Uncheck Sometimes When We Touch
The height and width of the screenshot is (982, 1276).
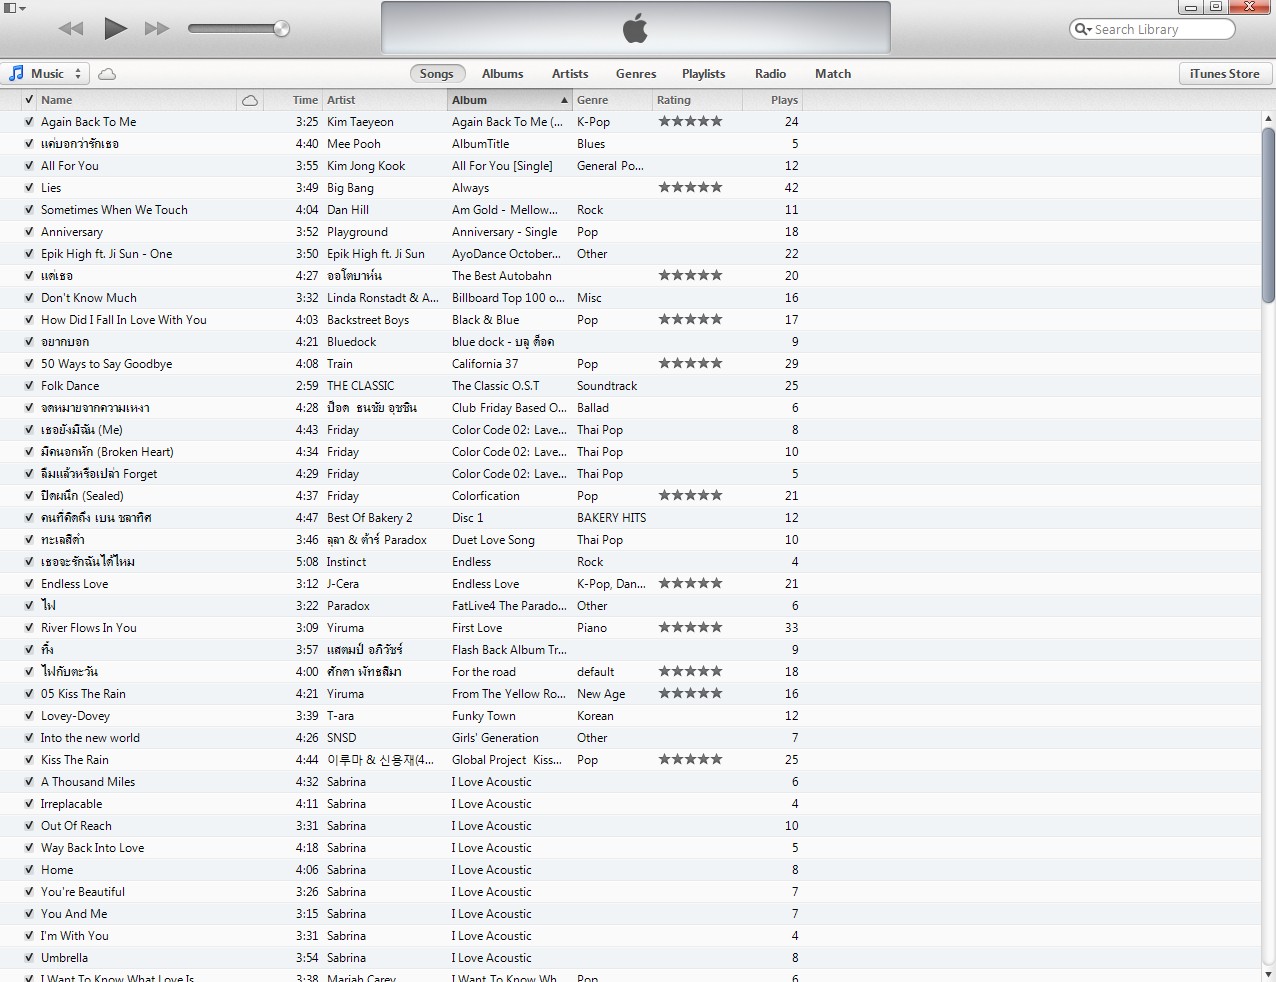click(29, 210)
